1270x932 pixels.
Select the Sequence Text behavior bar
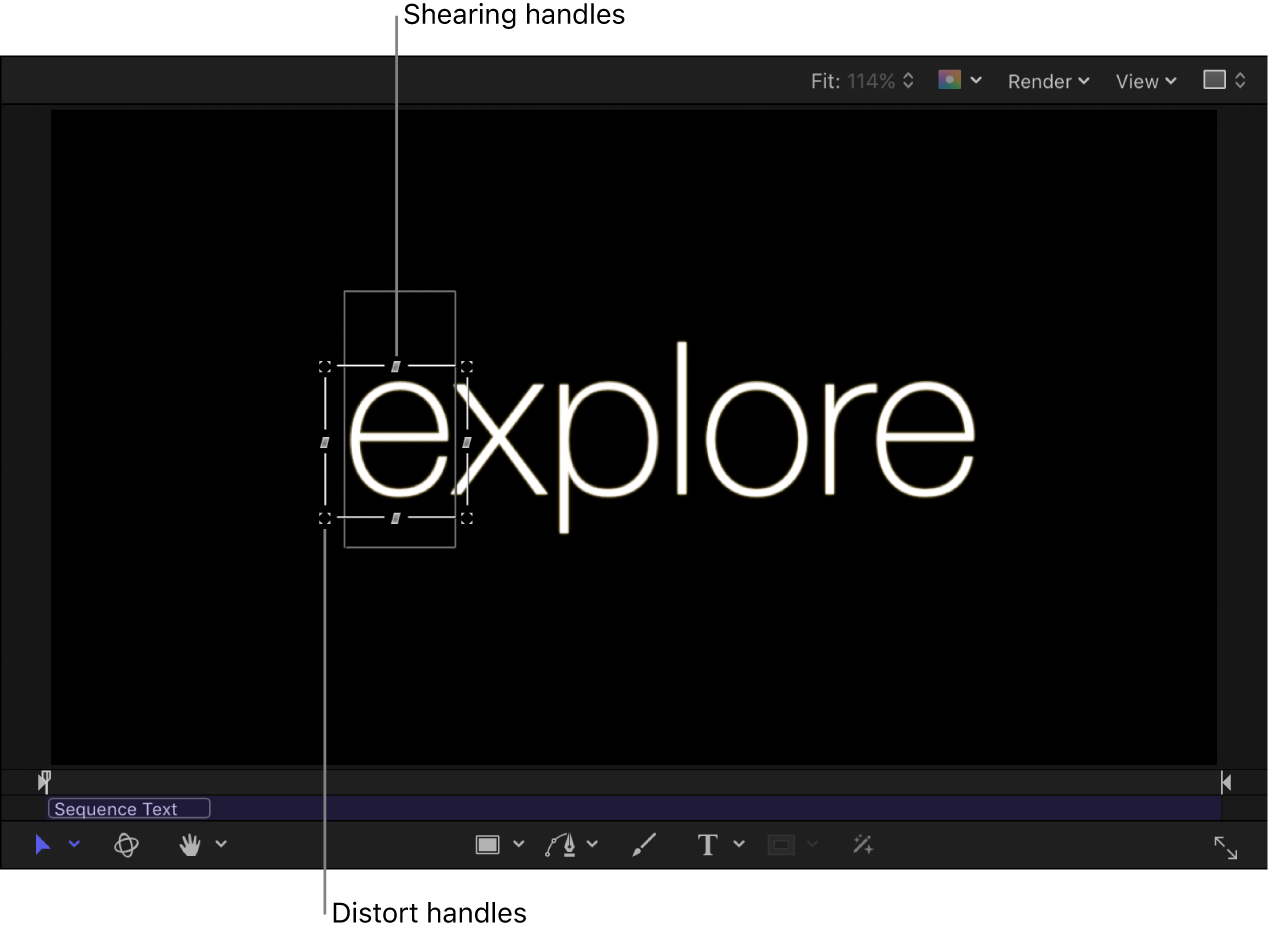pos(128,809)
